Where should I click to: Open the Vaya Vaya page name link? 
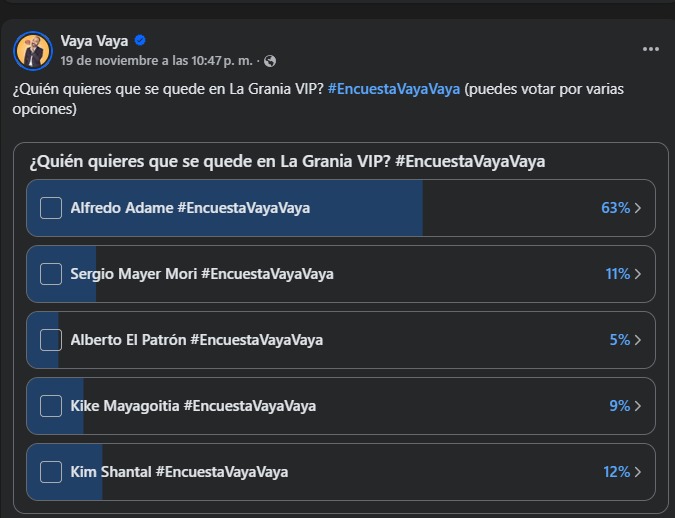pos(95,41)
